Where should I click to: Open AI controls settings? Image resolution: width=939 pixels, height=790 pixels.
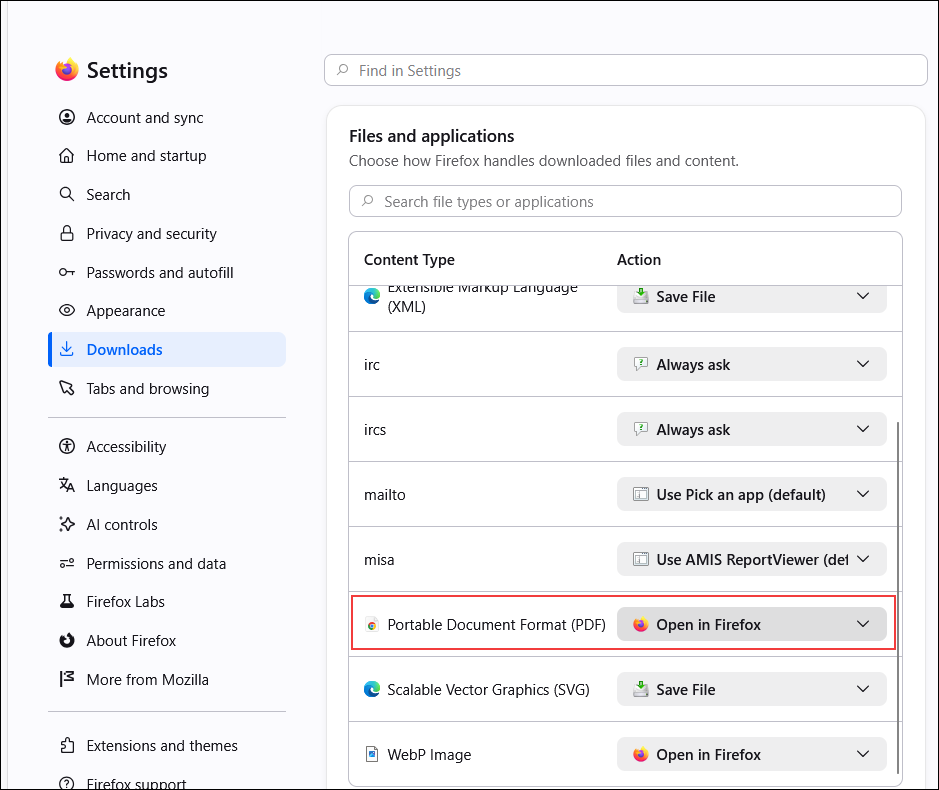click(167, 524)
